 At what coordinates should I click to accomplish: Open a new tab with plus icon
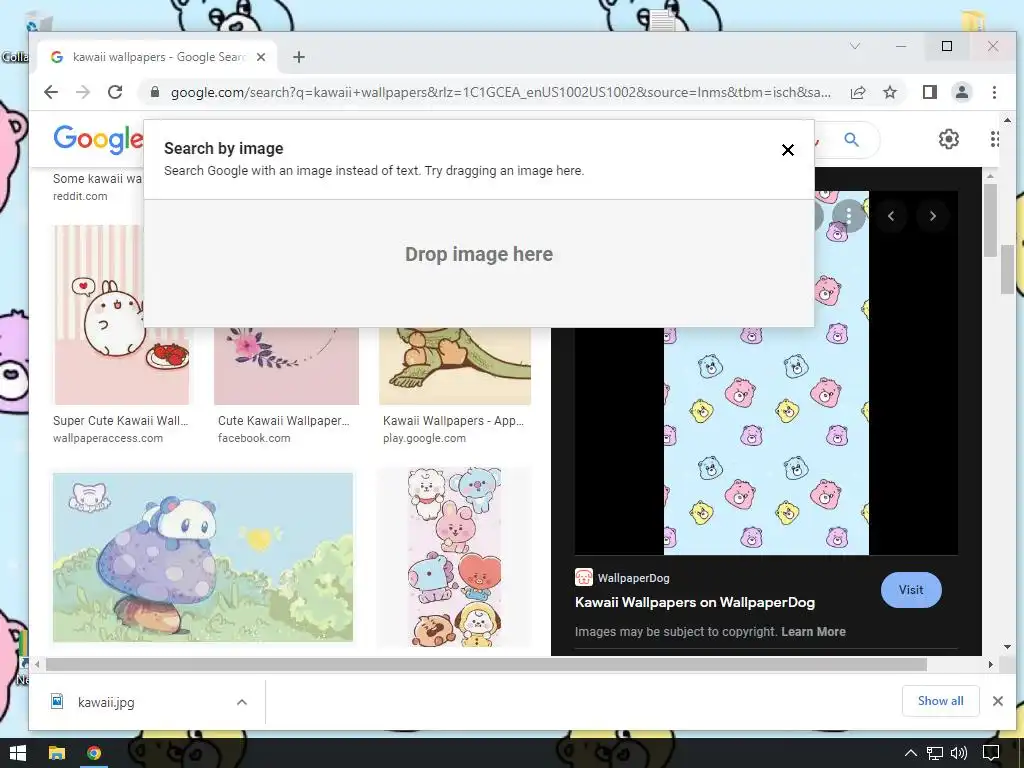pyautogui.click(x=298, y=57)
